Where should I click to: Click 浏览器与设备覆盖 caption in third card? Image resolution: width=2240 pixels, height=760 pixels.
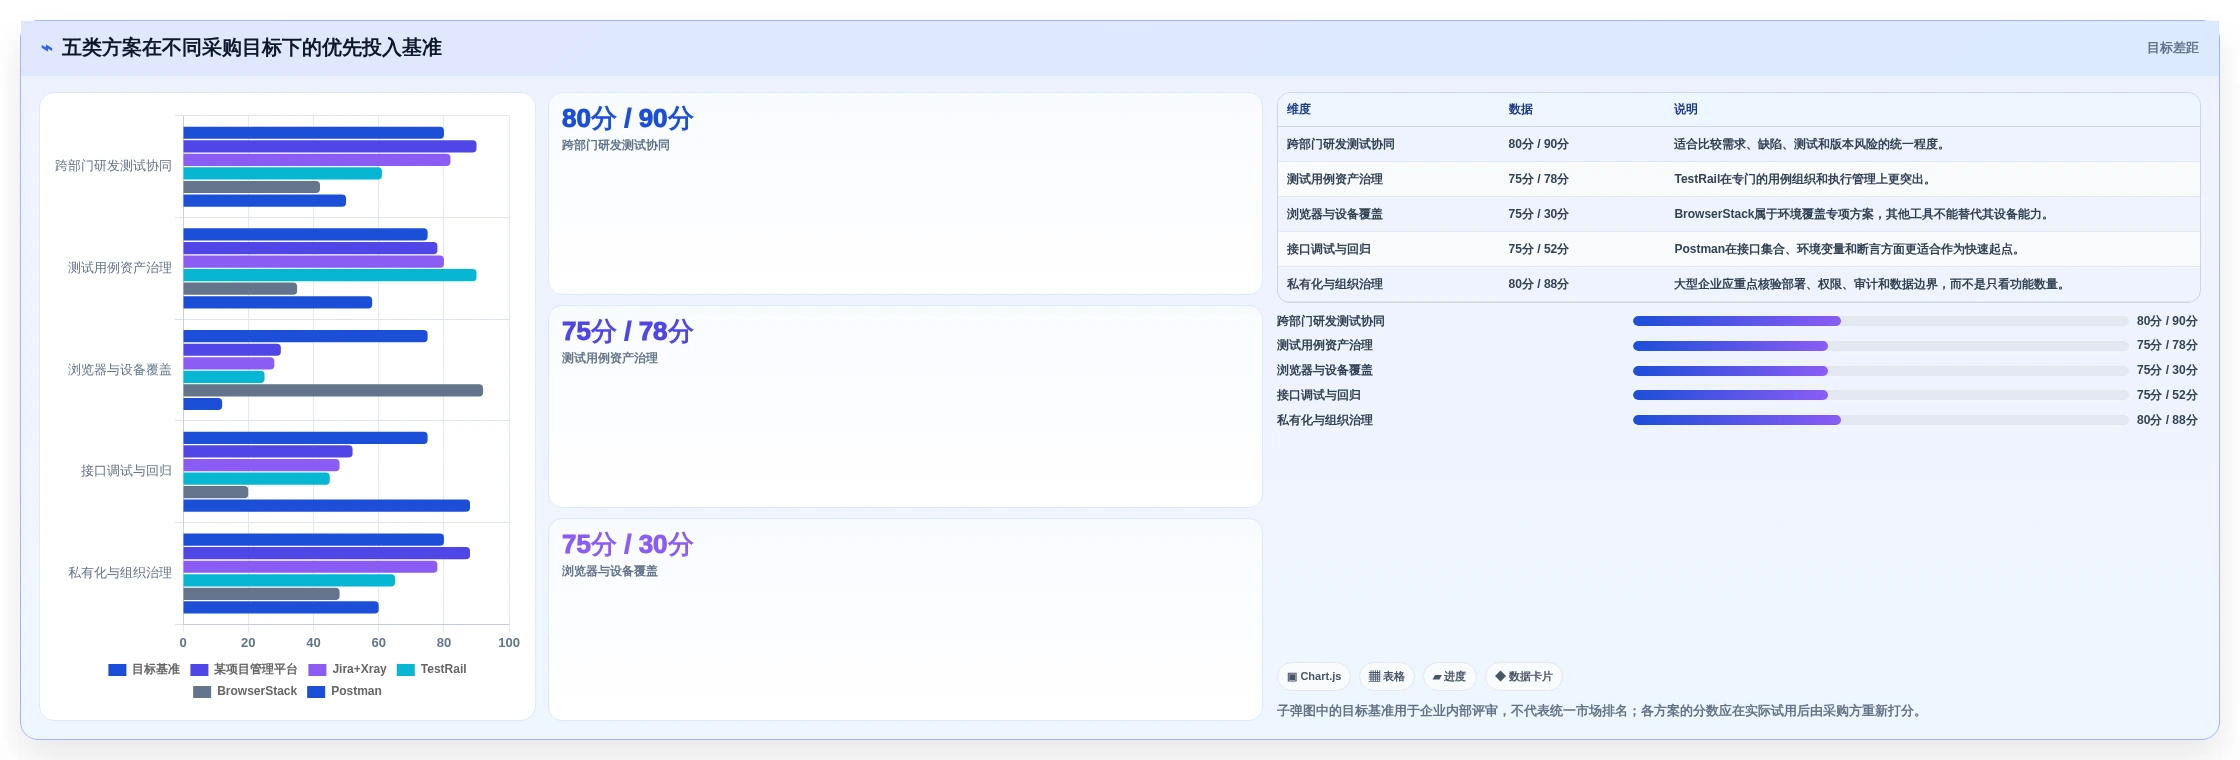609,572
